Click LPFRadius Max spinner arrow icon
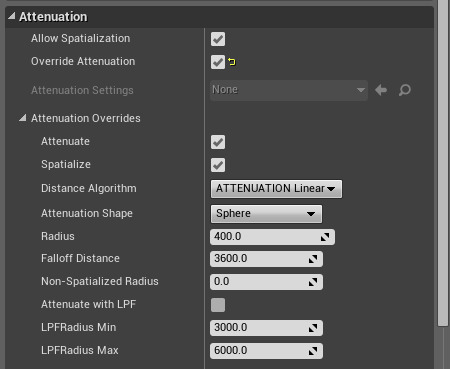This screenshot has width=450, height=369. [x=313, y=351]
